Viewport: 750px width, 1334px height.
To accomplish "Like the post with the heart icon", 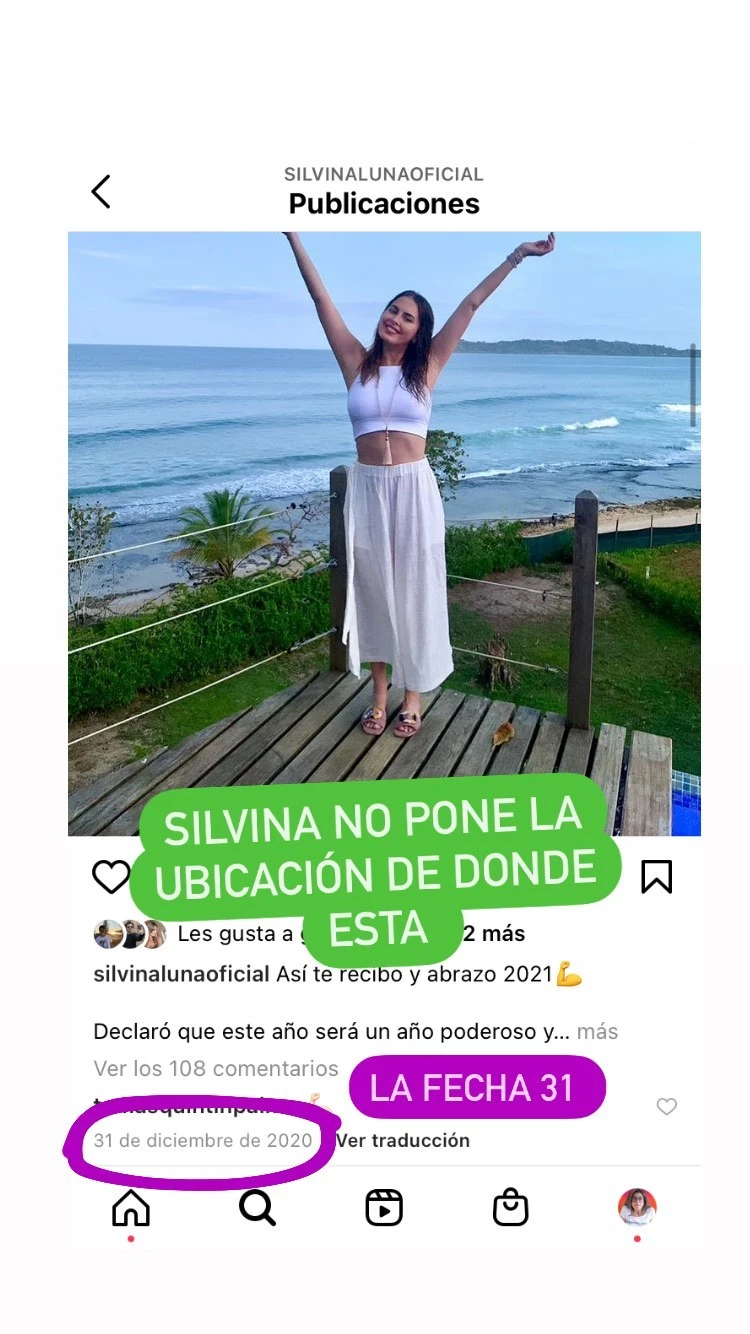I will point(111,876).
